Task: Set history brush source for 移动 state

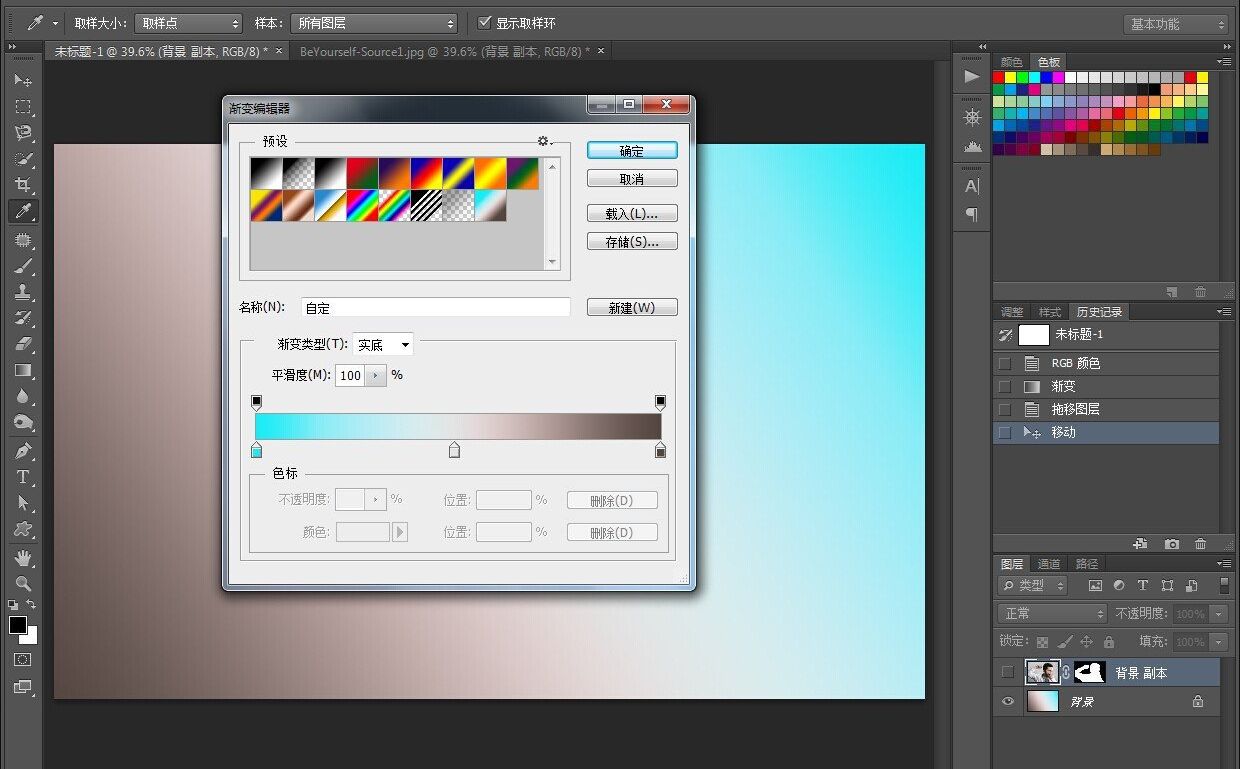Action: [1005, 432]
